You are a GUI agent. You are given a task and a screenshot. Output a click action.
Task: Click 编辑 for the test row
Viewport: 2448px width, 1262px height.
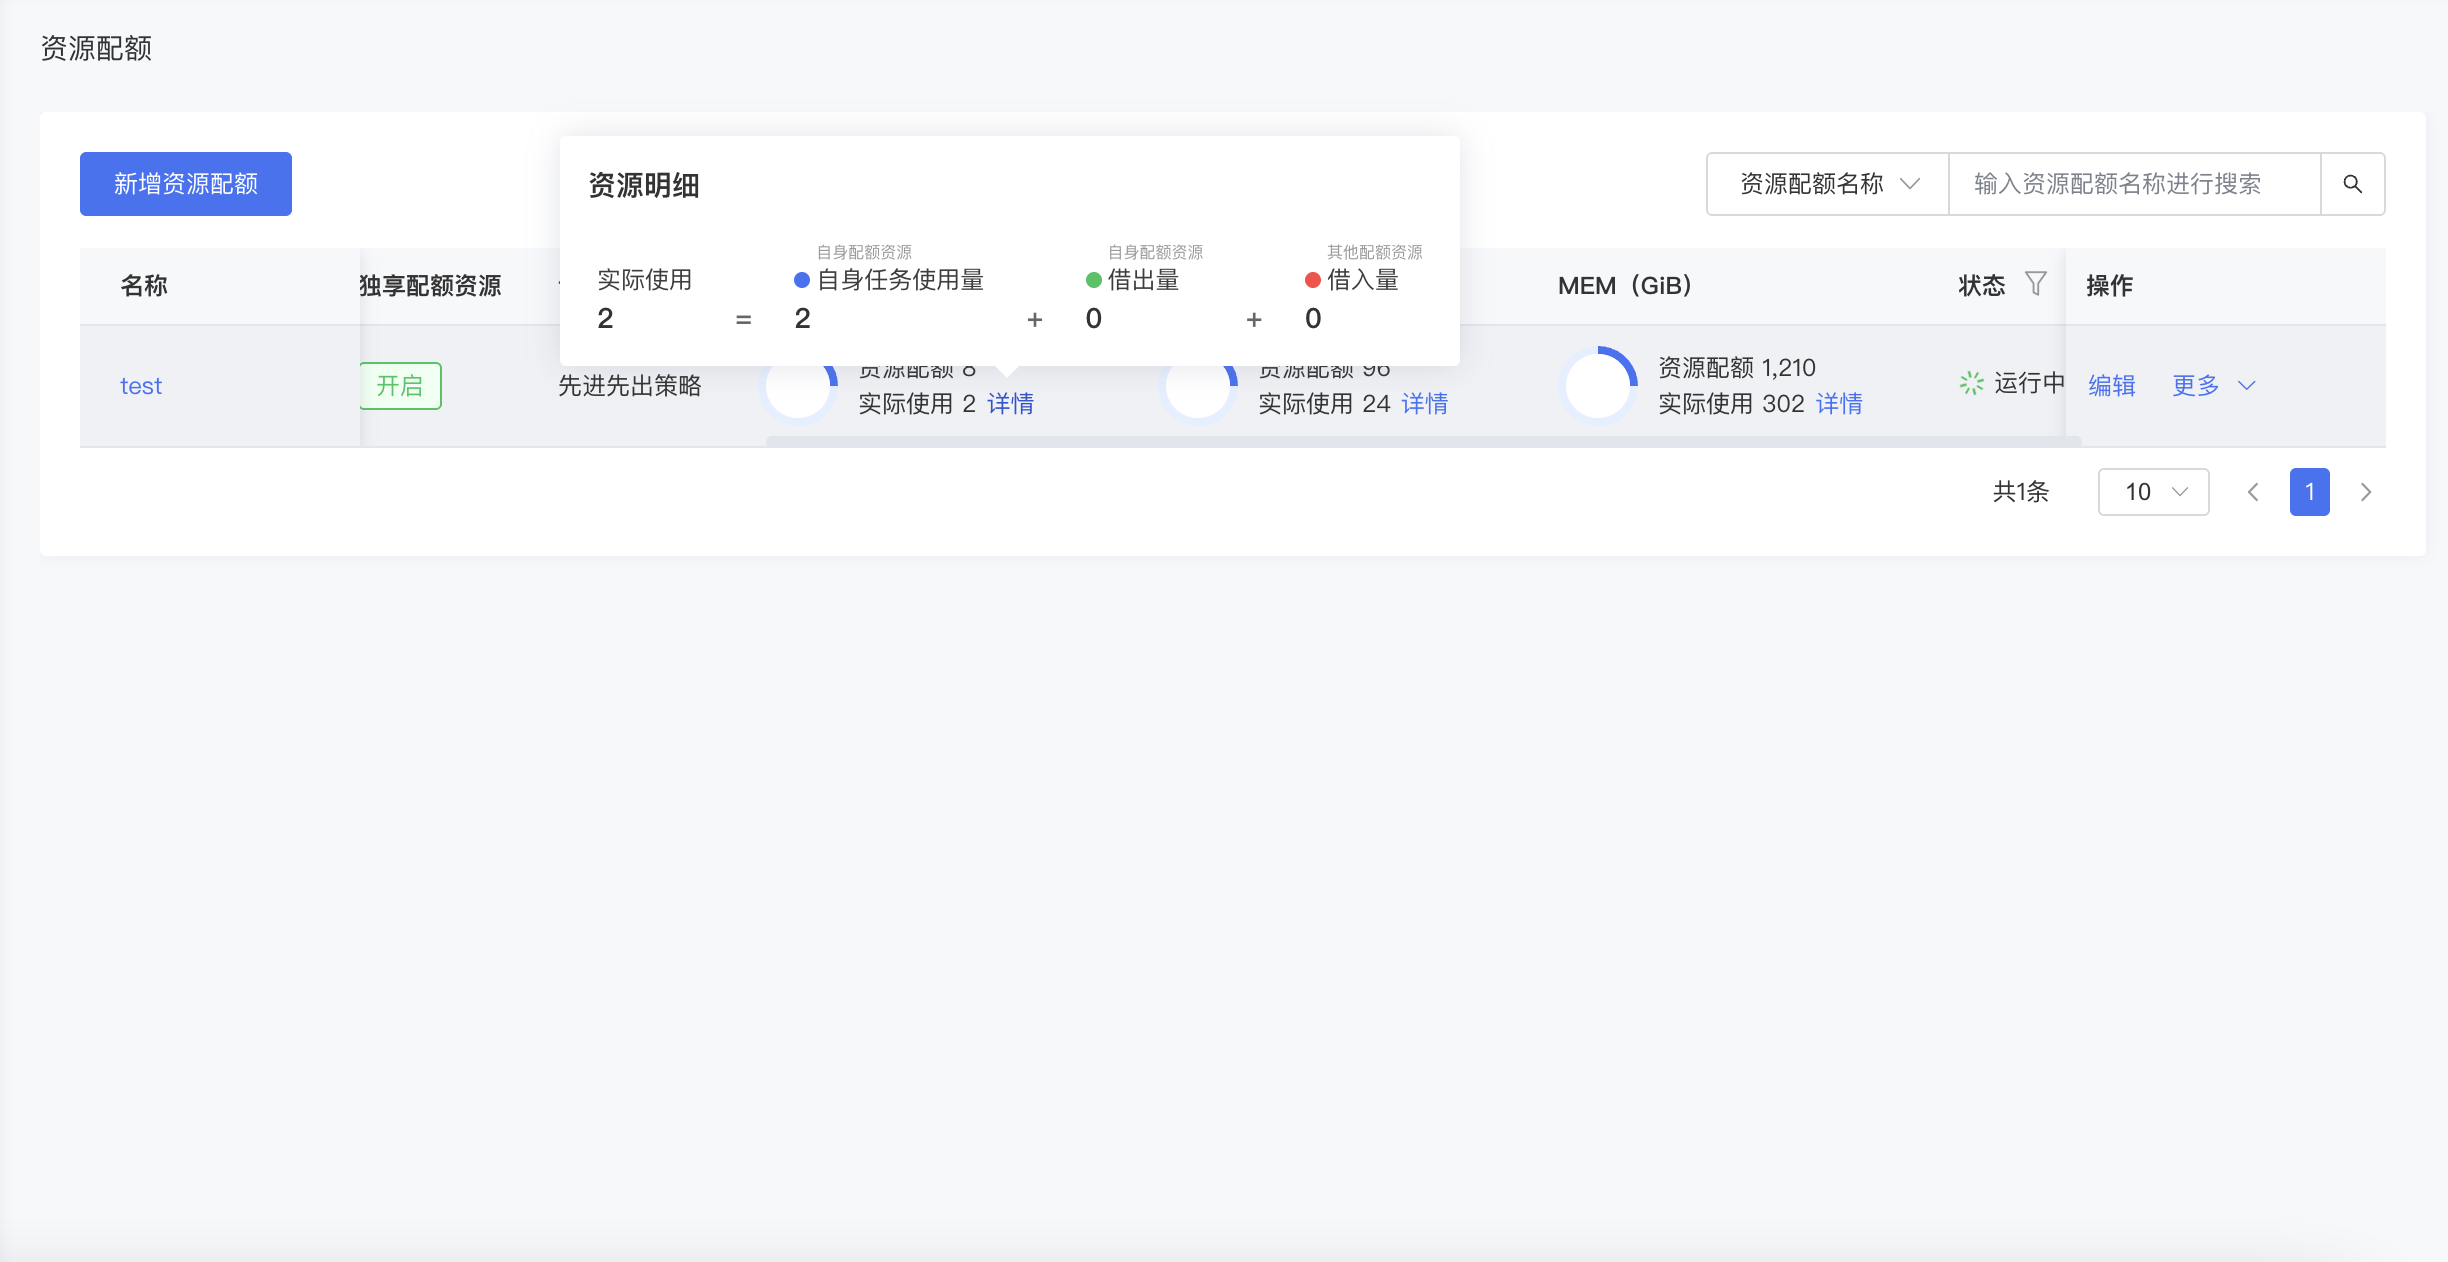coord(2111,386)
